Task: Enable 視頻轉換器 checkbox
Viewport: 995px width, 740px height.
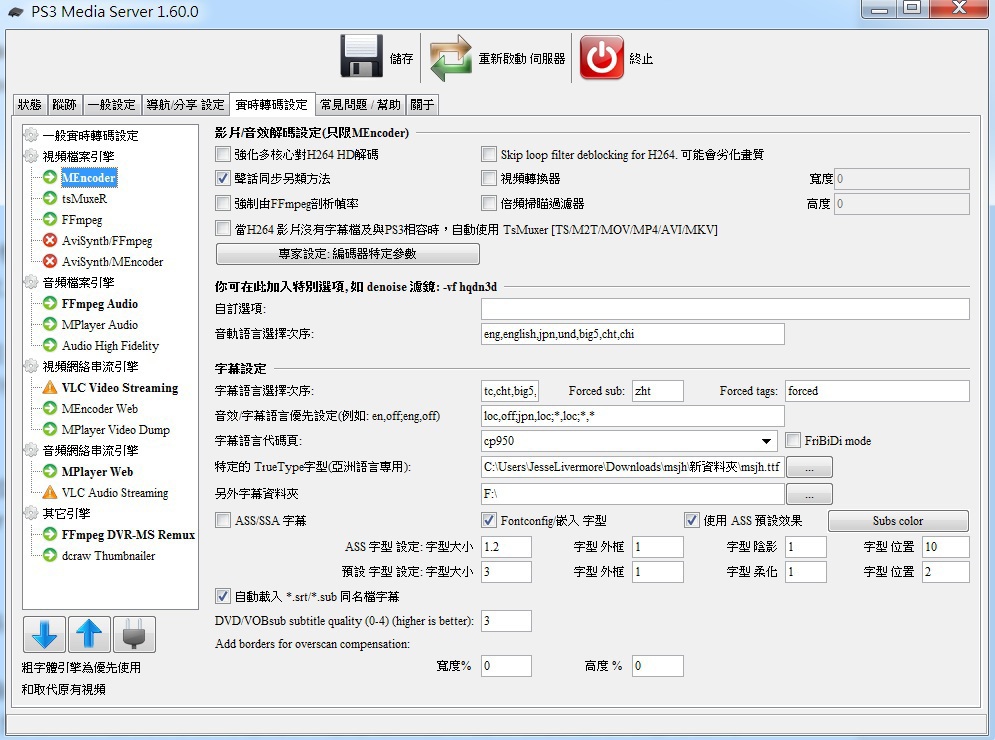Action: point(489,178)
